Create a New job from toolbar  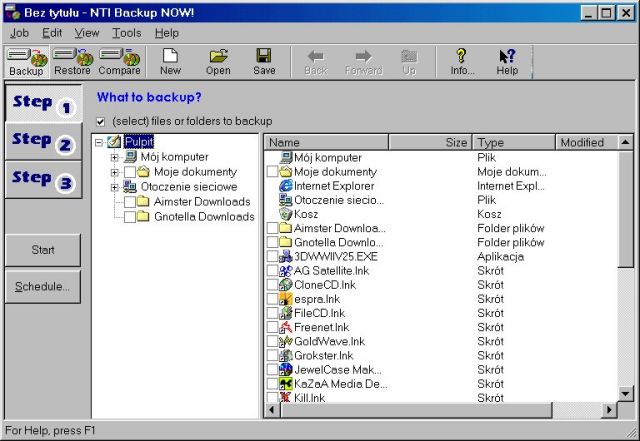click(x=170, y=62)
